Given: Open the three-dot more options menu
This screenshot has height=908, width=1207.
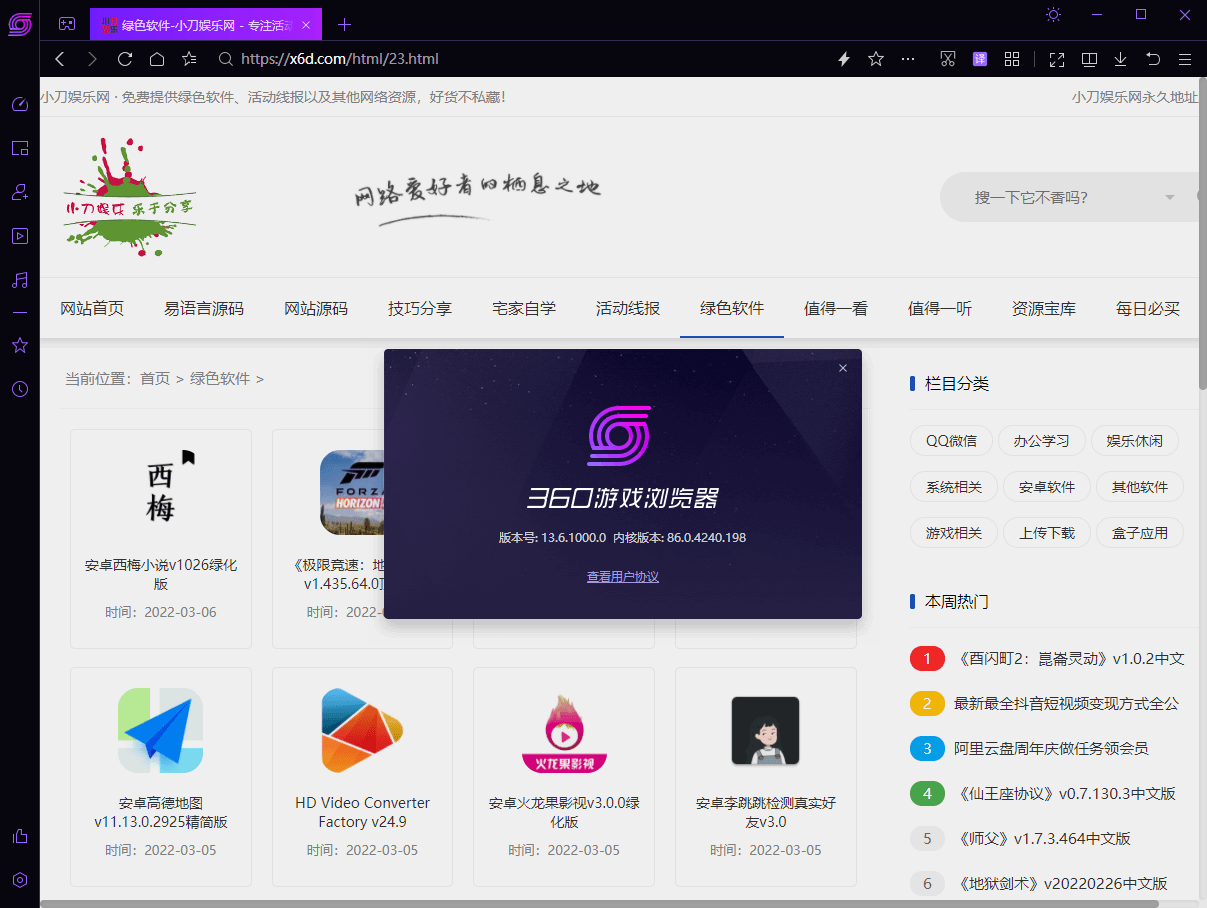Looking at the screenshot, I should [x=908, y=59].
